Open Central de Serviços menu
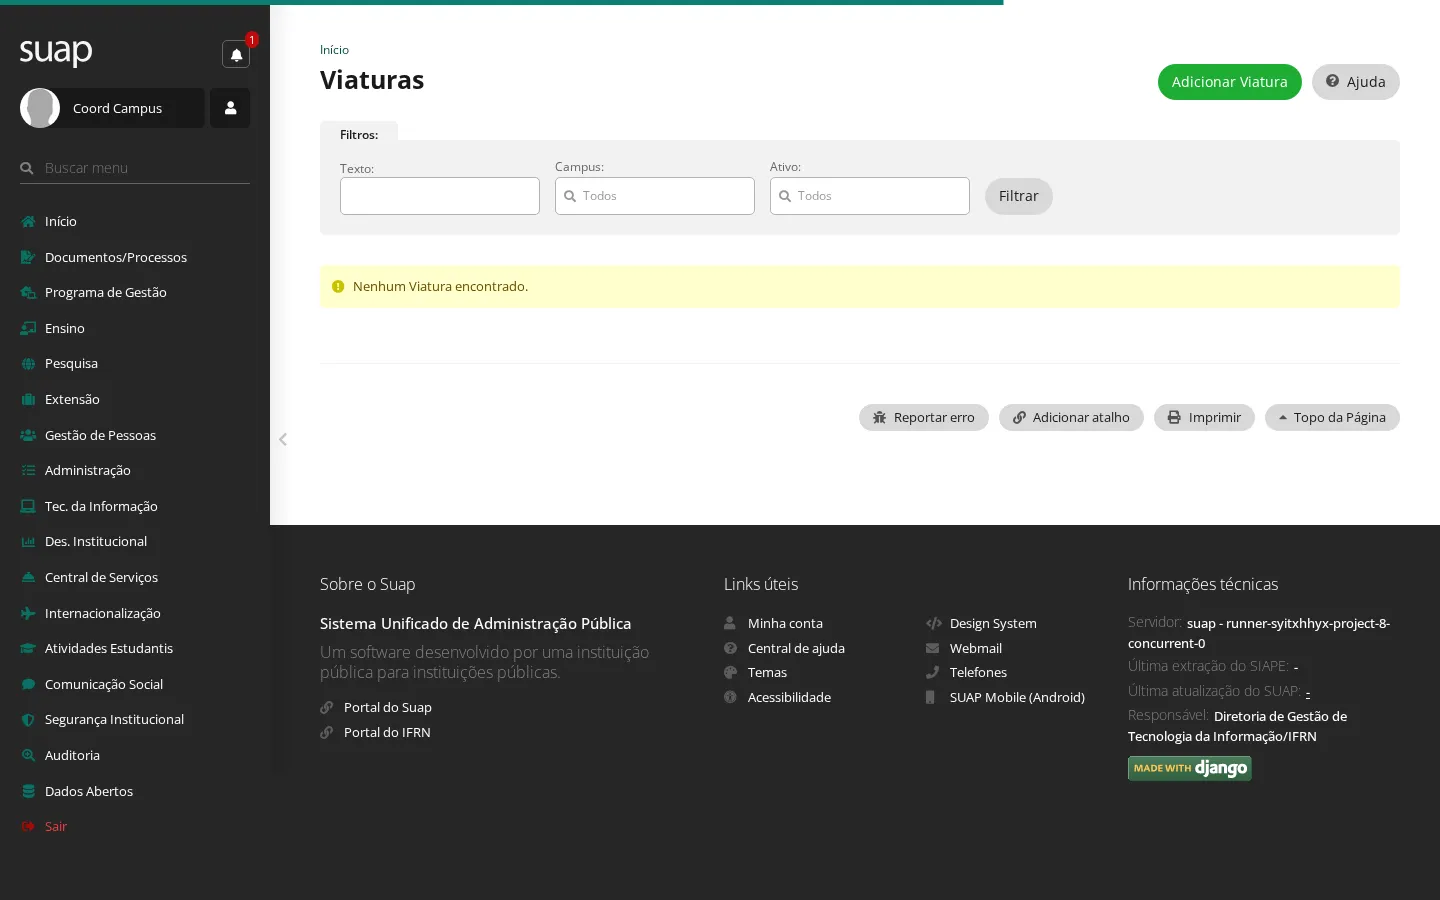 point(135,577)
